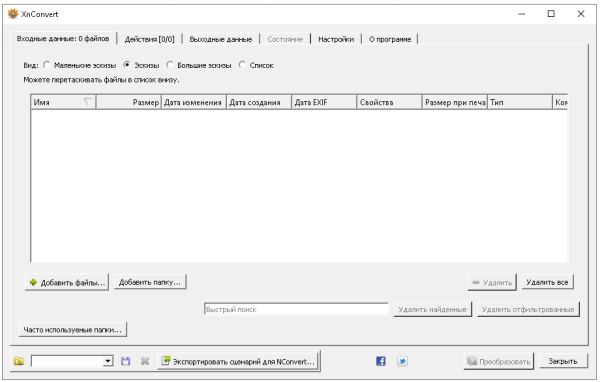
Task: Delete script with the gray X icon
Action: [145, 361]
